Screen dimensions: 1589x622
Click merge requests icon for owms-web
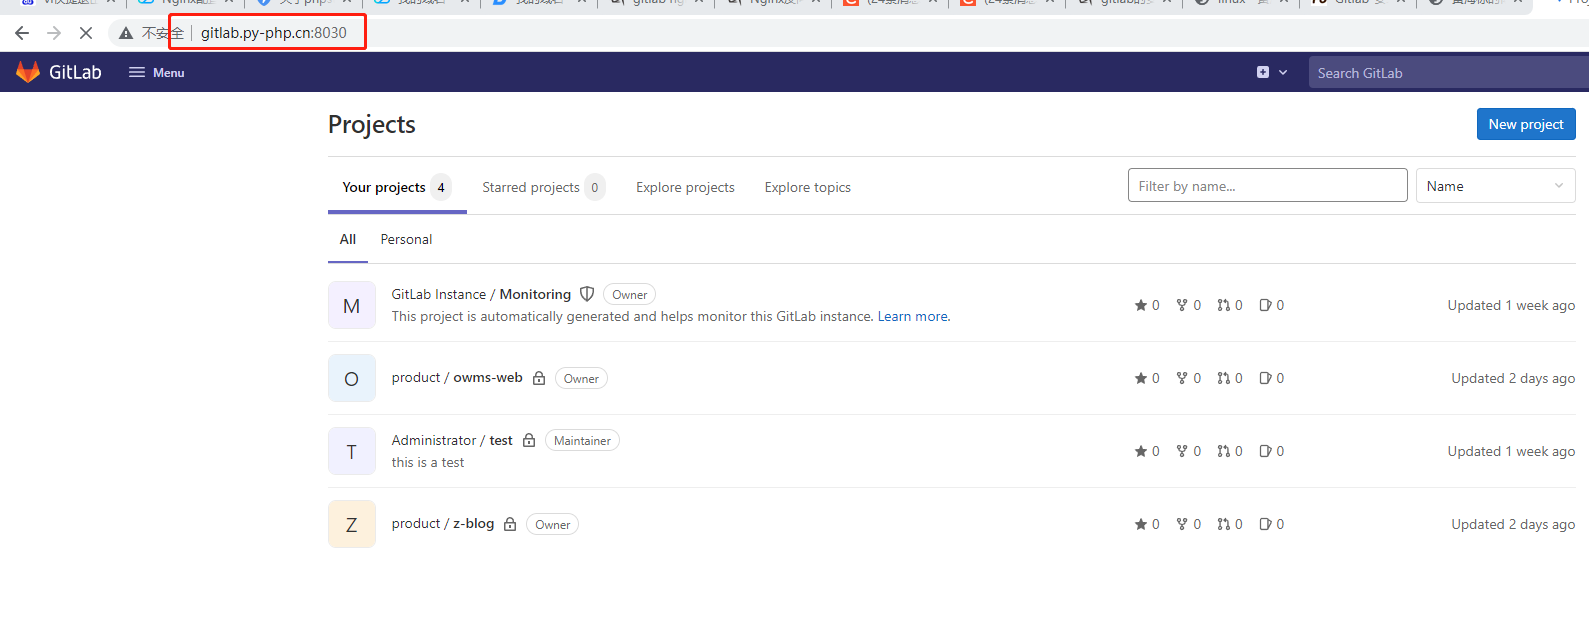[x=1223, y=378]
